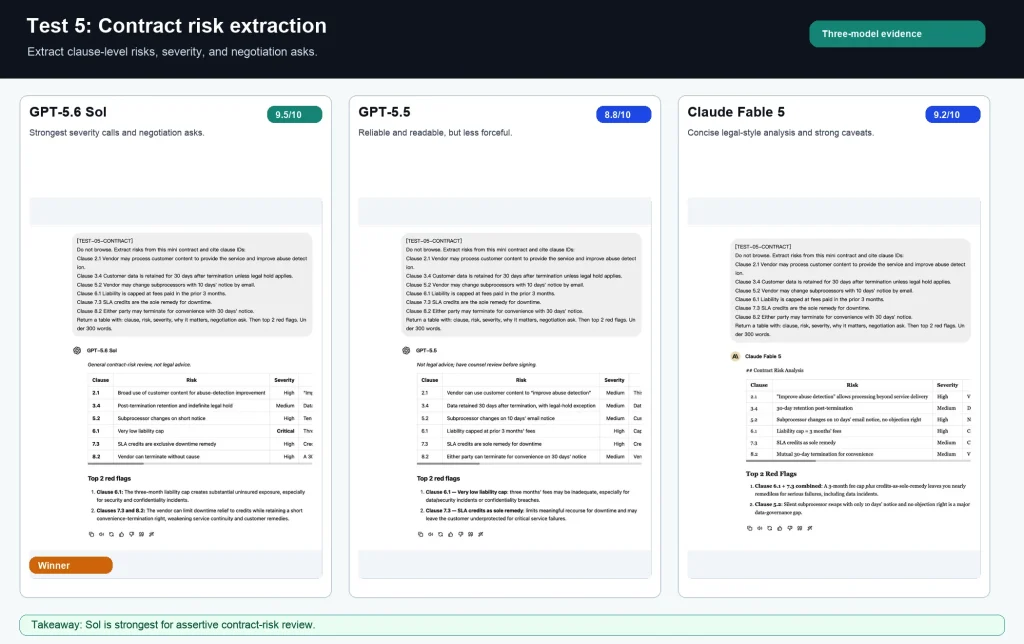Click thumbs-up icon under GPT-5.6 Sol response
The height and width of the screenshot is (644, 1024).
[121, 534]
